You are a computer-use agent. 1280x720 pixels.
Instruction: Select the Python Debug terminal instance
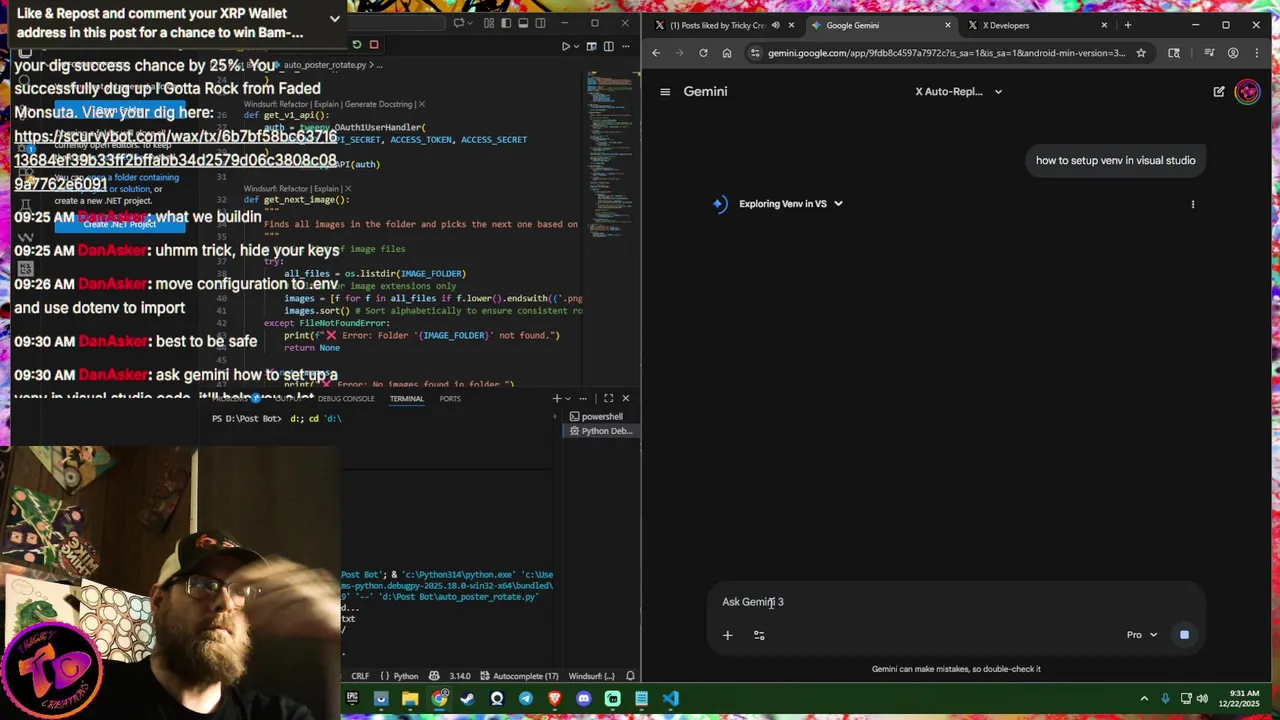tap(601, 431)
